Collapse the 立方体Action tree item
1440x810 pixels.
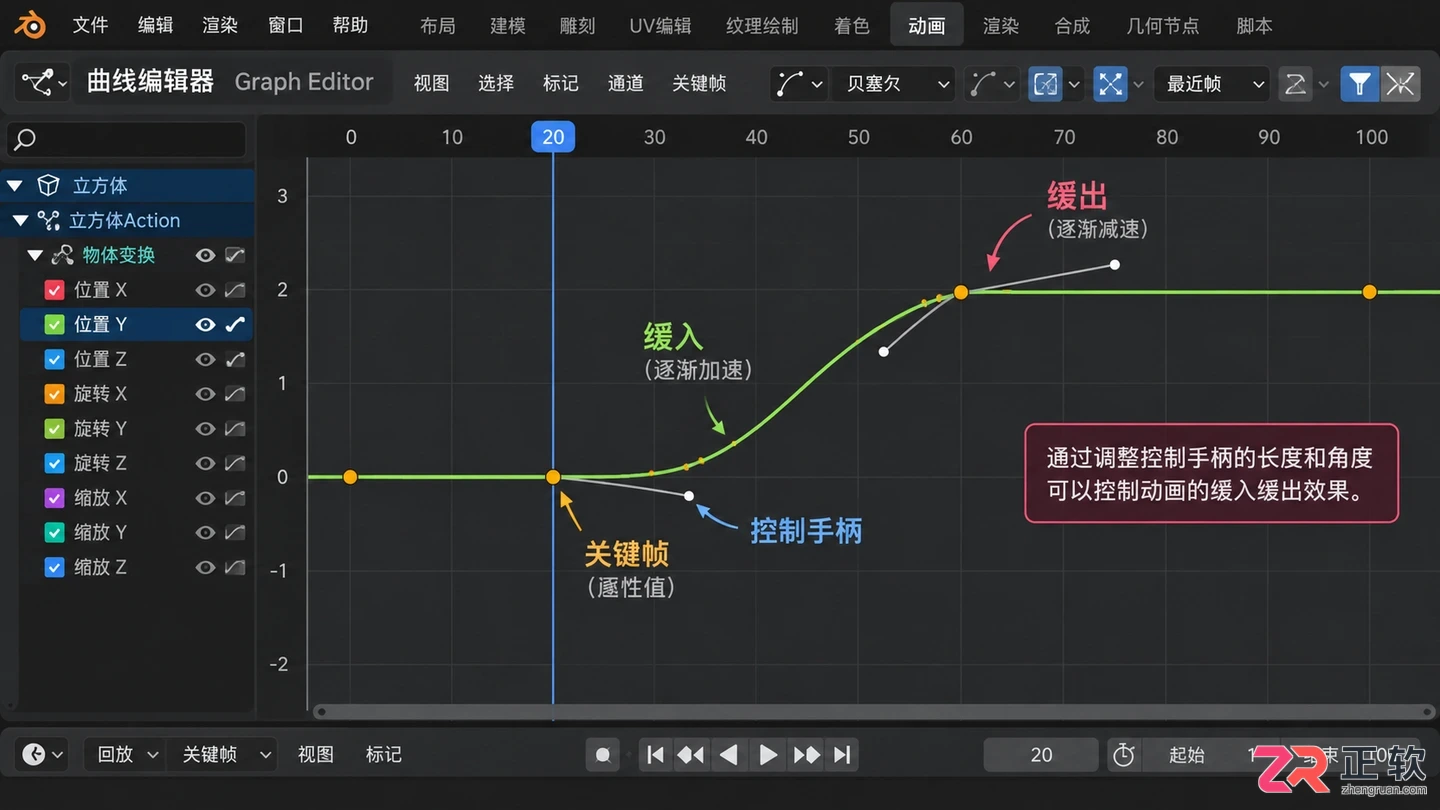20,220
